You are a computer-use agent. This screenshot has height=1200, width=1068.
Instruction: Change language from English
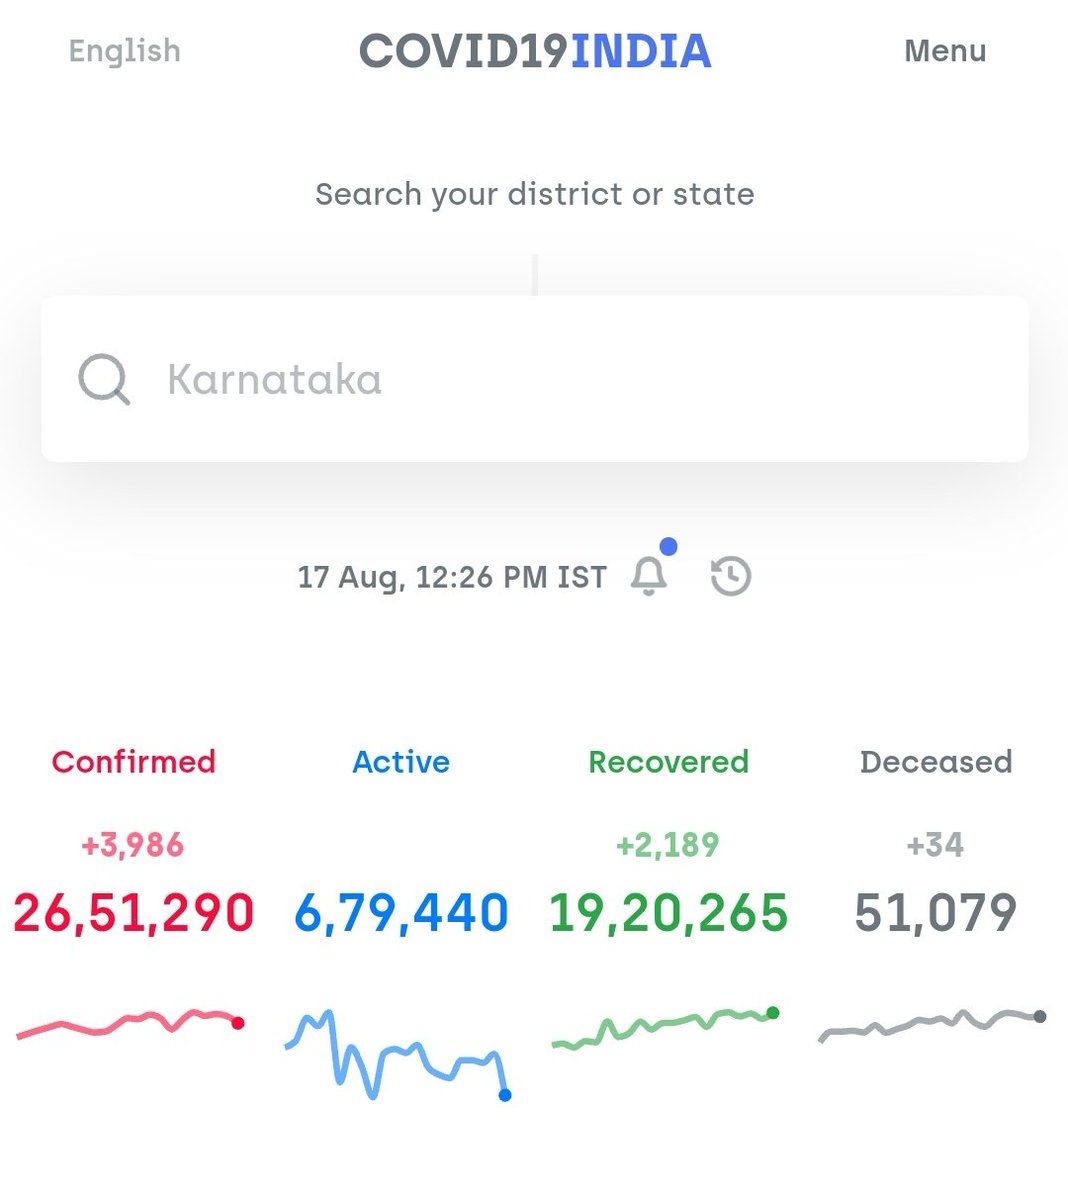click(125, 50)
